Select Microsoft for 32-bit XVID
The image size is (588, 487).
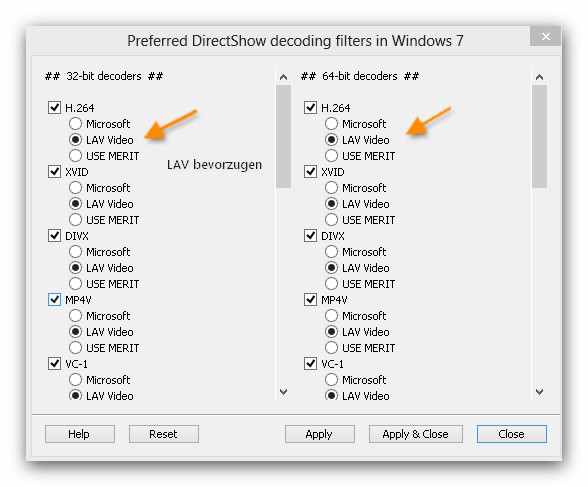click(x=75, y=187)
